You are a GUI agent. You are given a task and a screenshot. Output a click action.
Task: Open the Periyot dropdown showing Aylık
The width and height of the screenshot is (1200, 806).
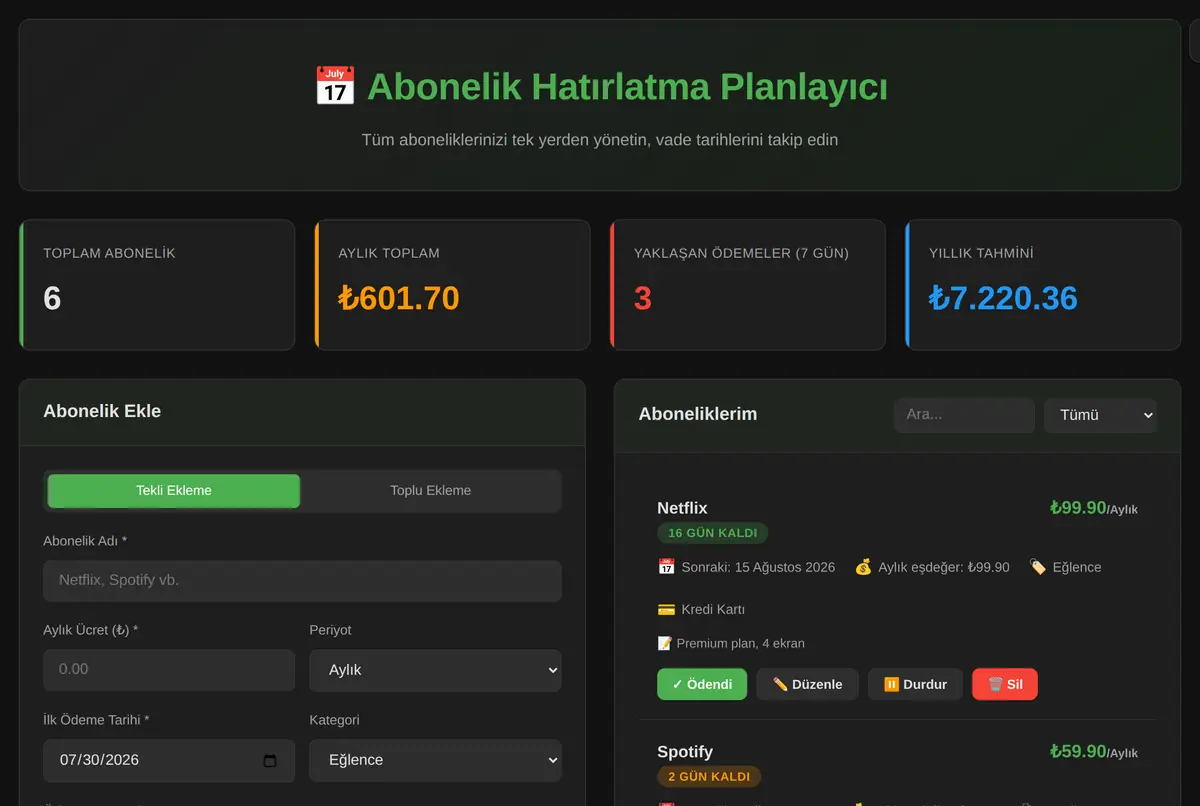pyautogui.click(x=435, y=670)
